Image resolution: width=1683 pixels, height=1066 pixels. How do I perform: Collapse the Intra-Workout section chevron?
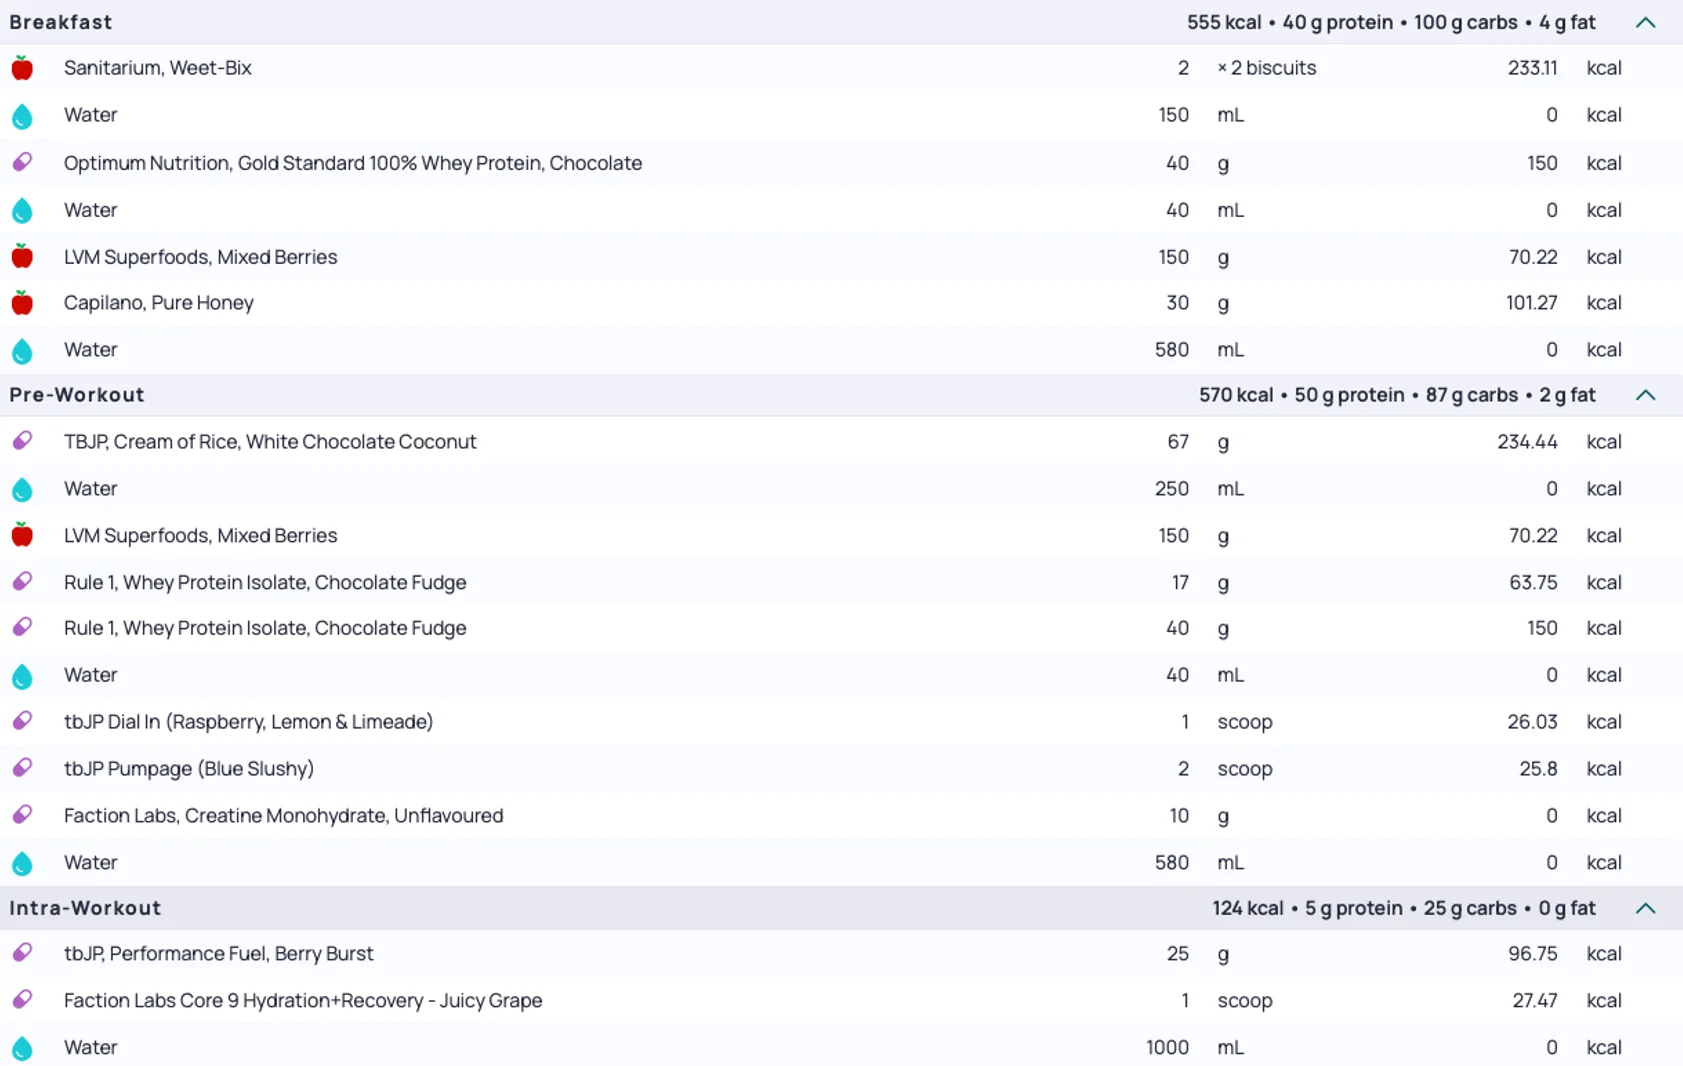pyautogui.click(x=1645, y=908)
